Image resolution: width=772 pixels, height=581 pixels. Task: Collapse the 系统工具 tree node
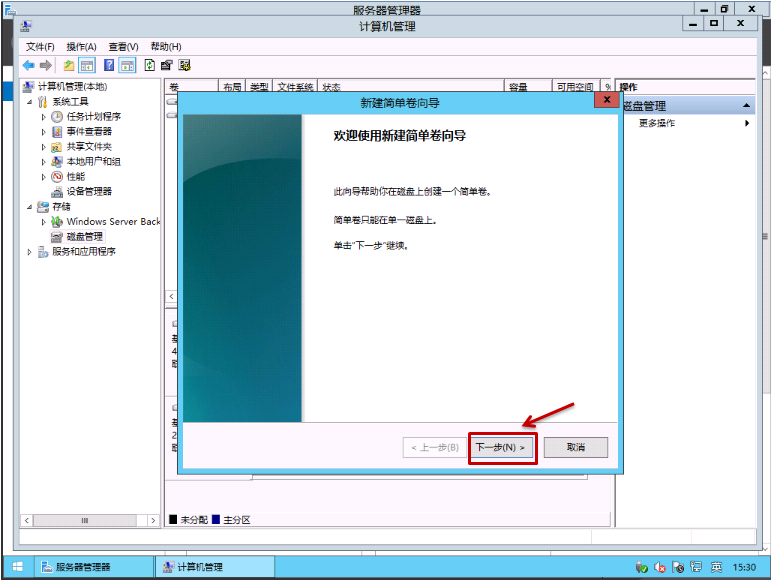click(29, 102)
